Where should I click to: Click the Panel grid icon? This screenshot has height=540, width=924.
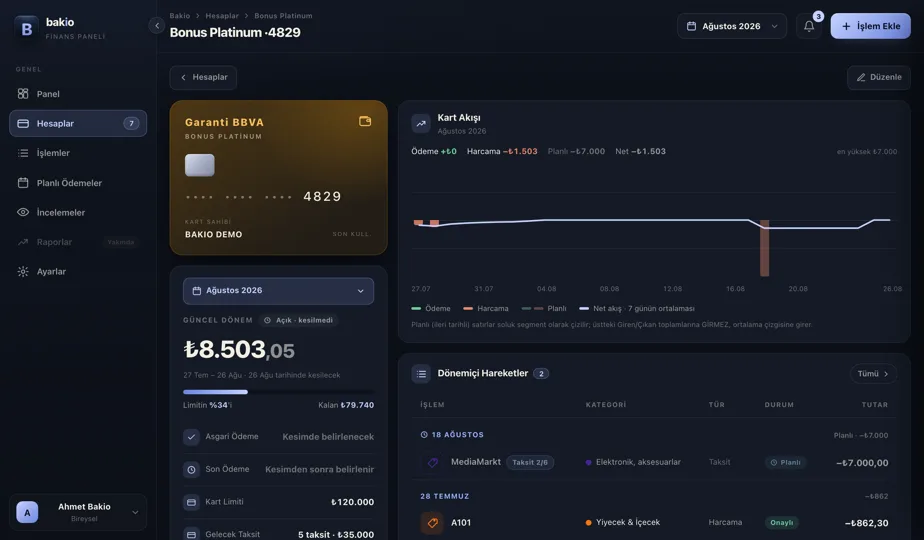pyautogui.click(x=23, y=94)
